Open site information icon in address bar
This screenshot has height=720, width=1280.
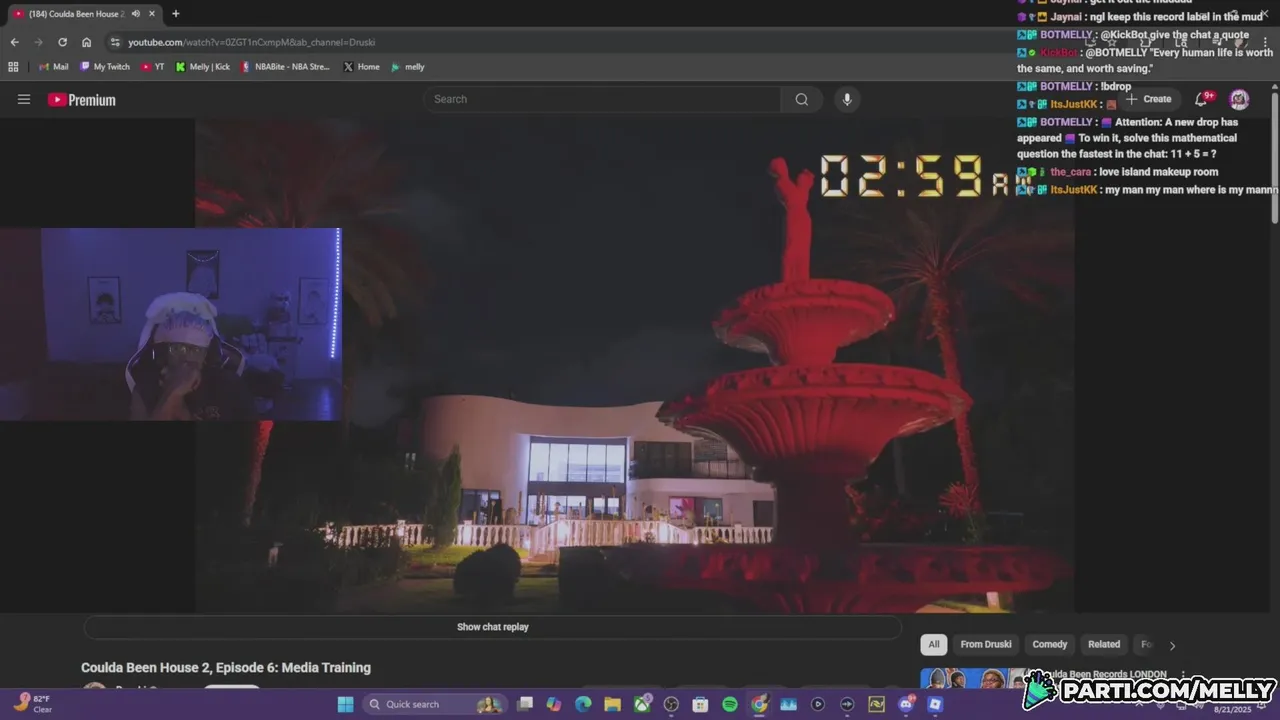[115, 42]
